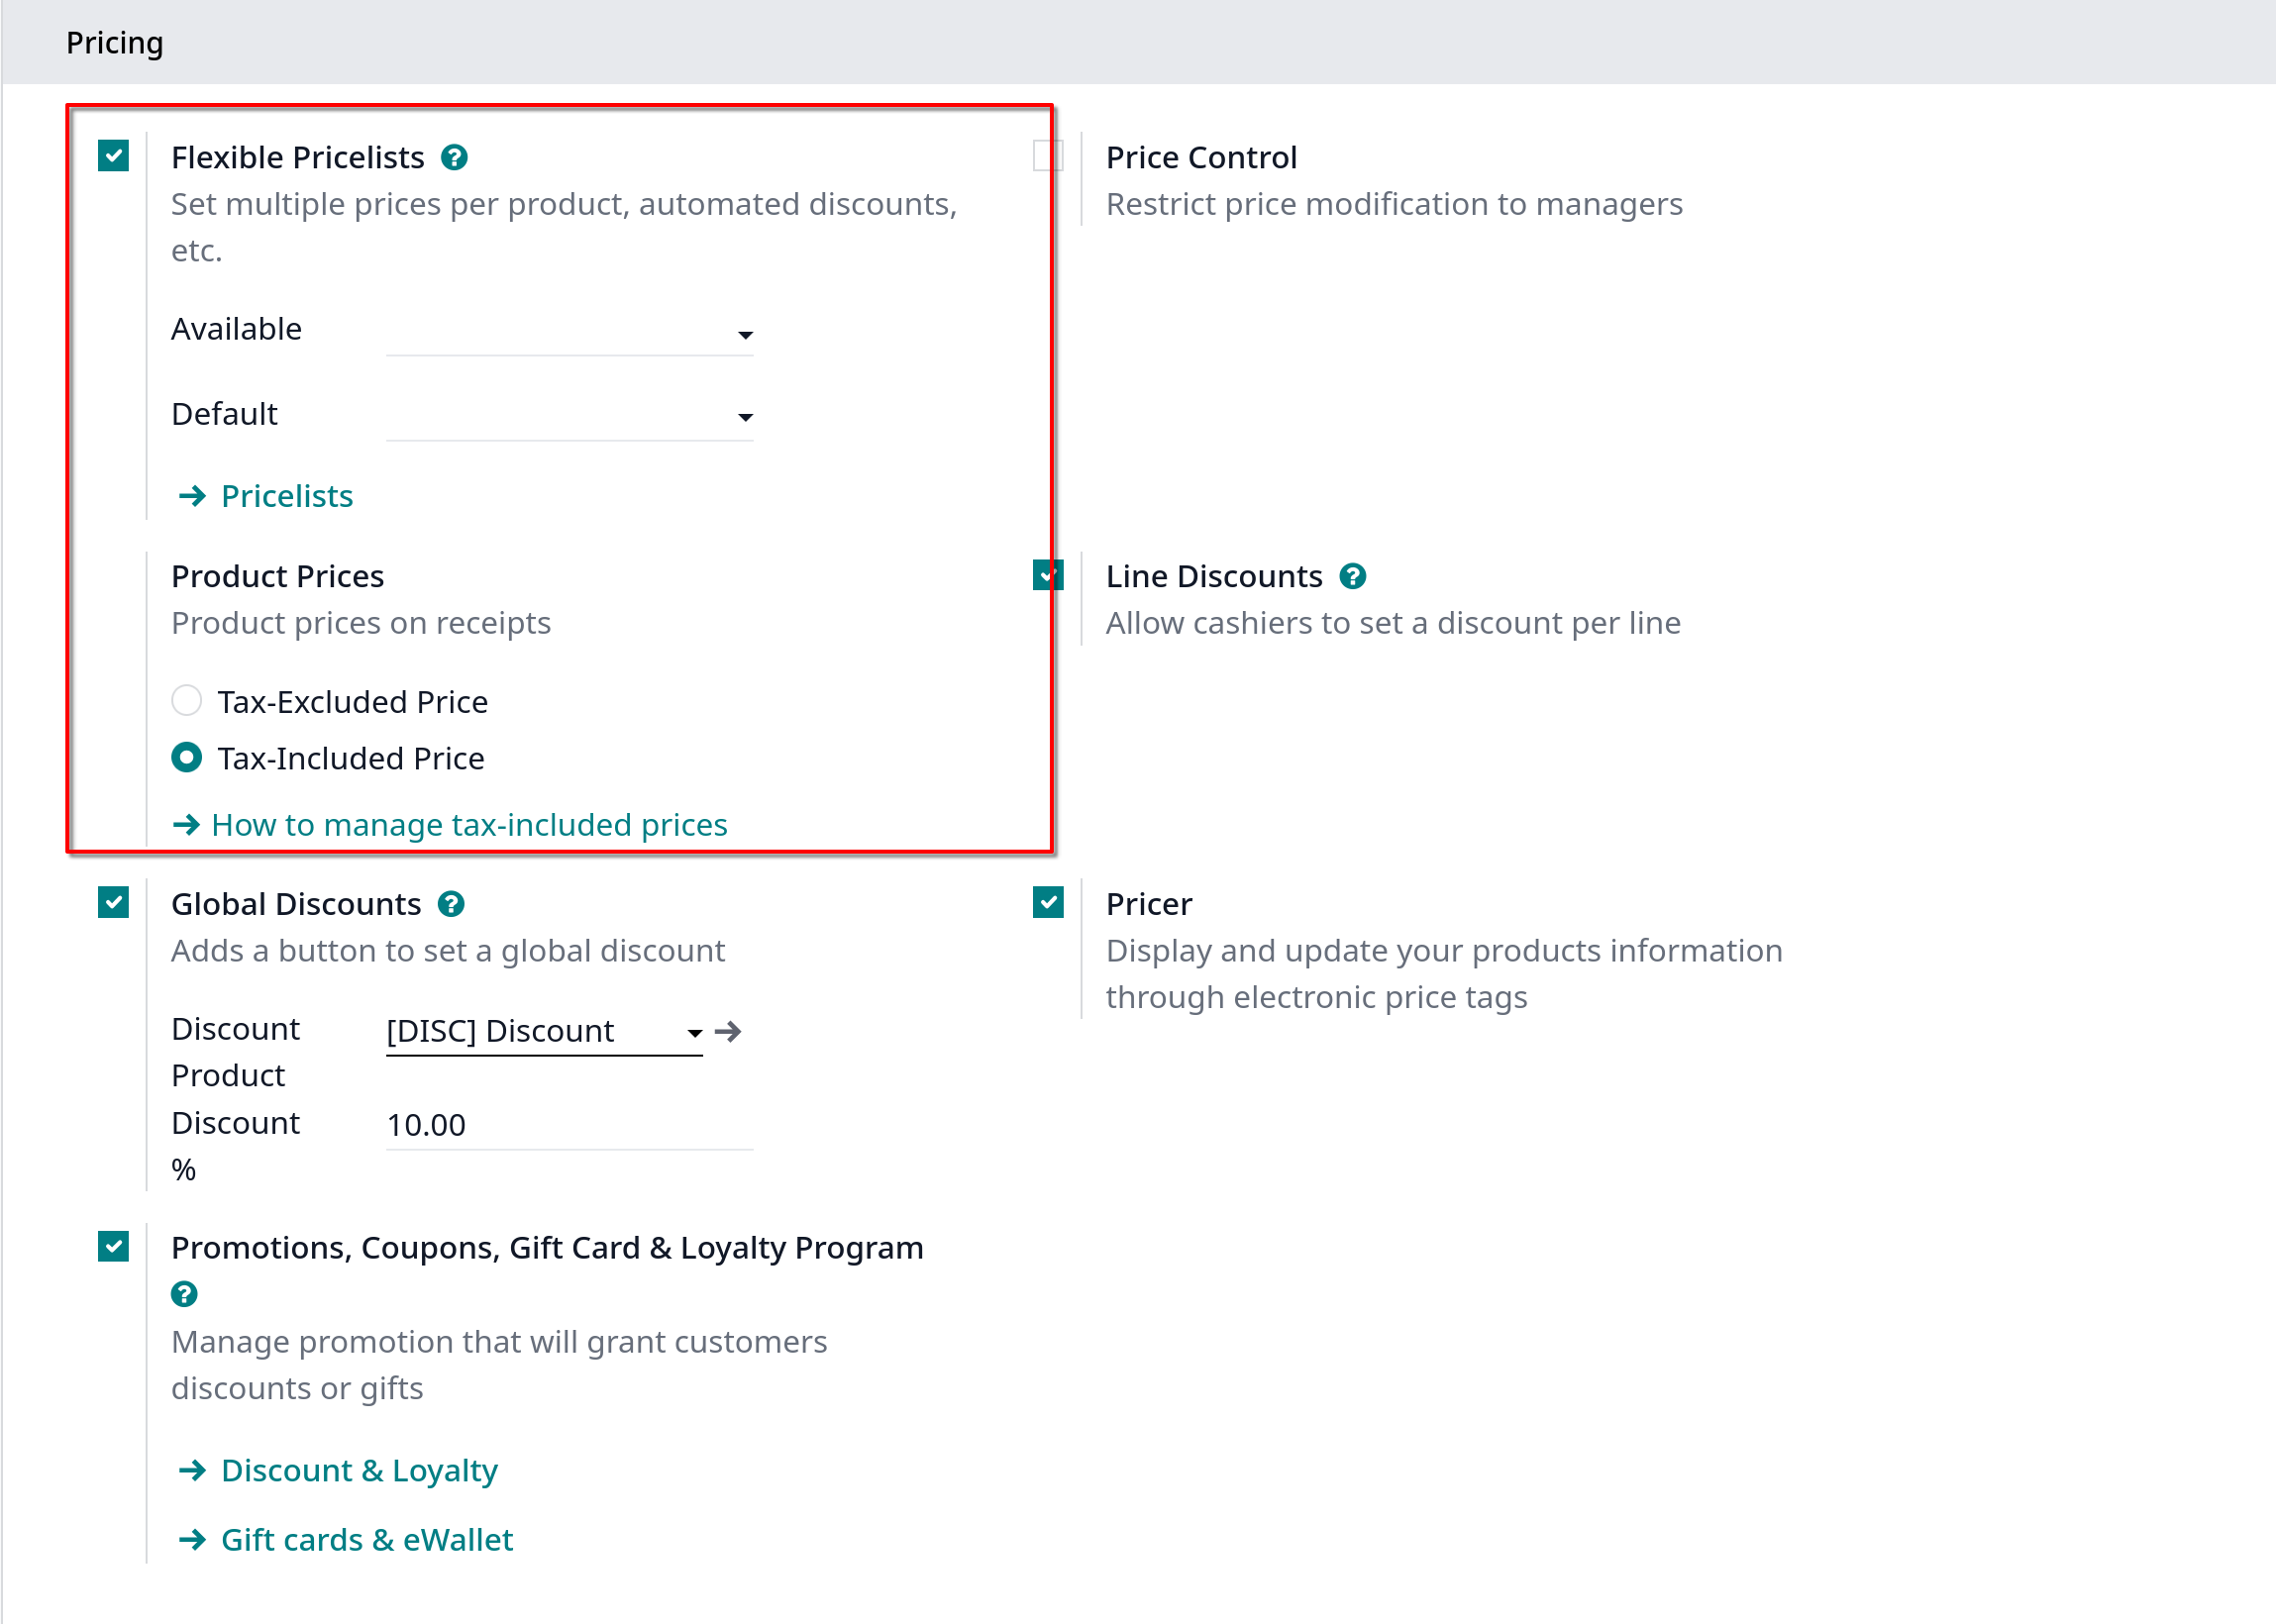Expand the Available pricelists dropdown
The image size is (2276, 1624).
click(x=569, y=332)
